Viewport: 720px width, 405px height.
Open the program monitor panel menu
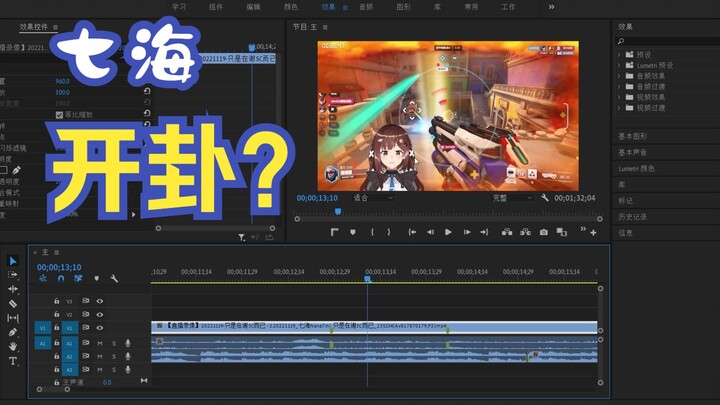[x=325, y=28]
